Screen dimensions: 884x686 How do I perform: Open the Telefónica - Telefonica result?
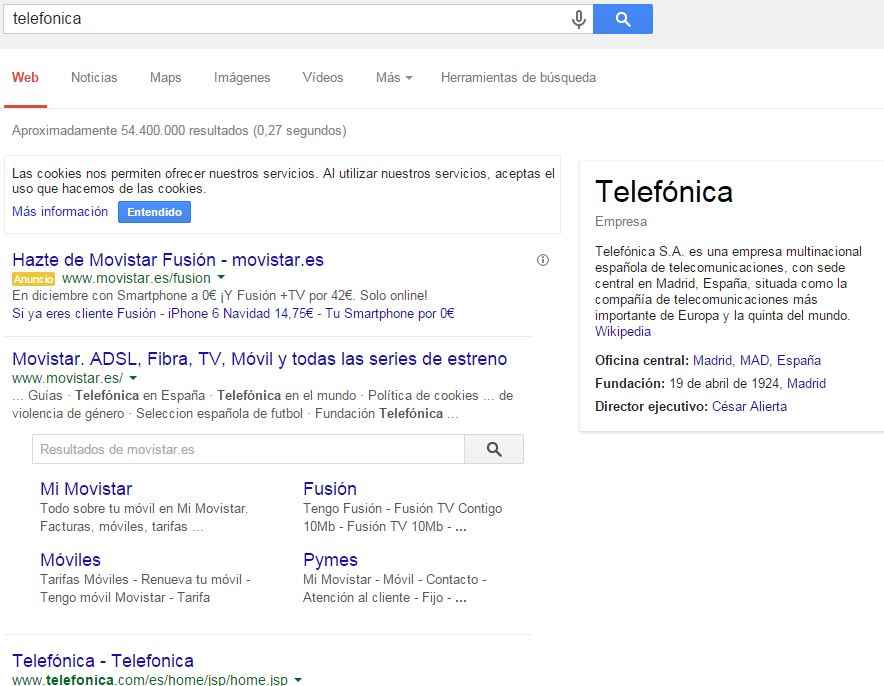103,661
